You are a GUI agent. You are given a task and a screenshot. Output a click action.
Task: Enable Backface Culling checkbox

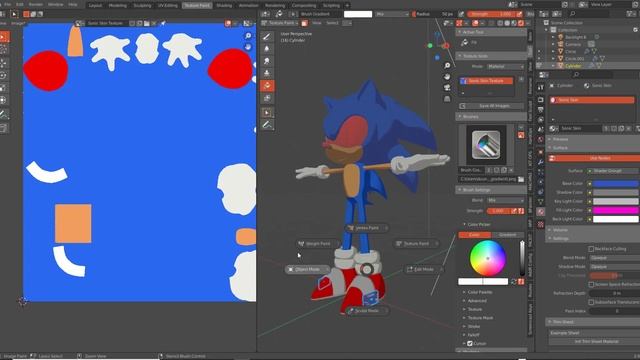point(591,249)
